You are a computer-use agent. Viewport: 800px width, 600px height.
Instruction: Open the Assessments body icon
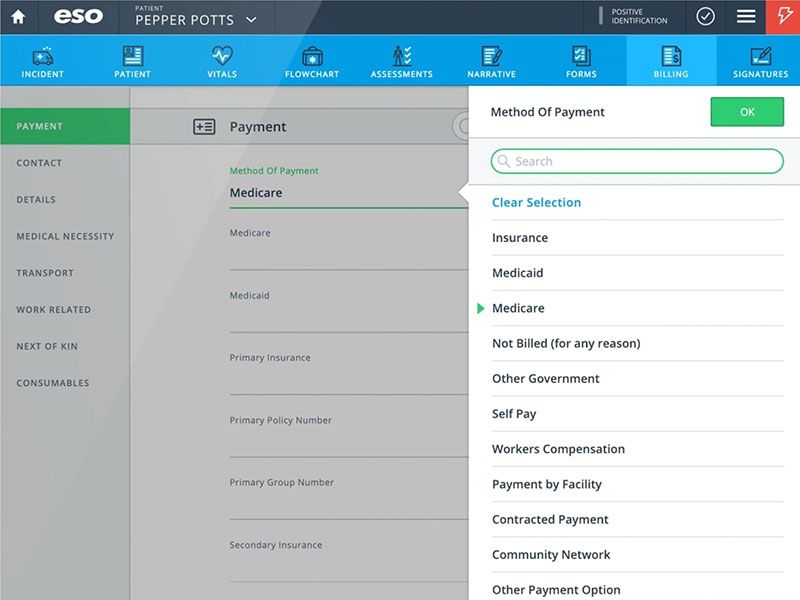tap(401, 58)
